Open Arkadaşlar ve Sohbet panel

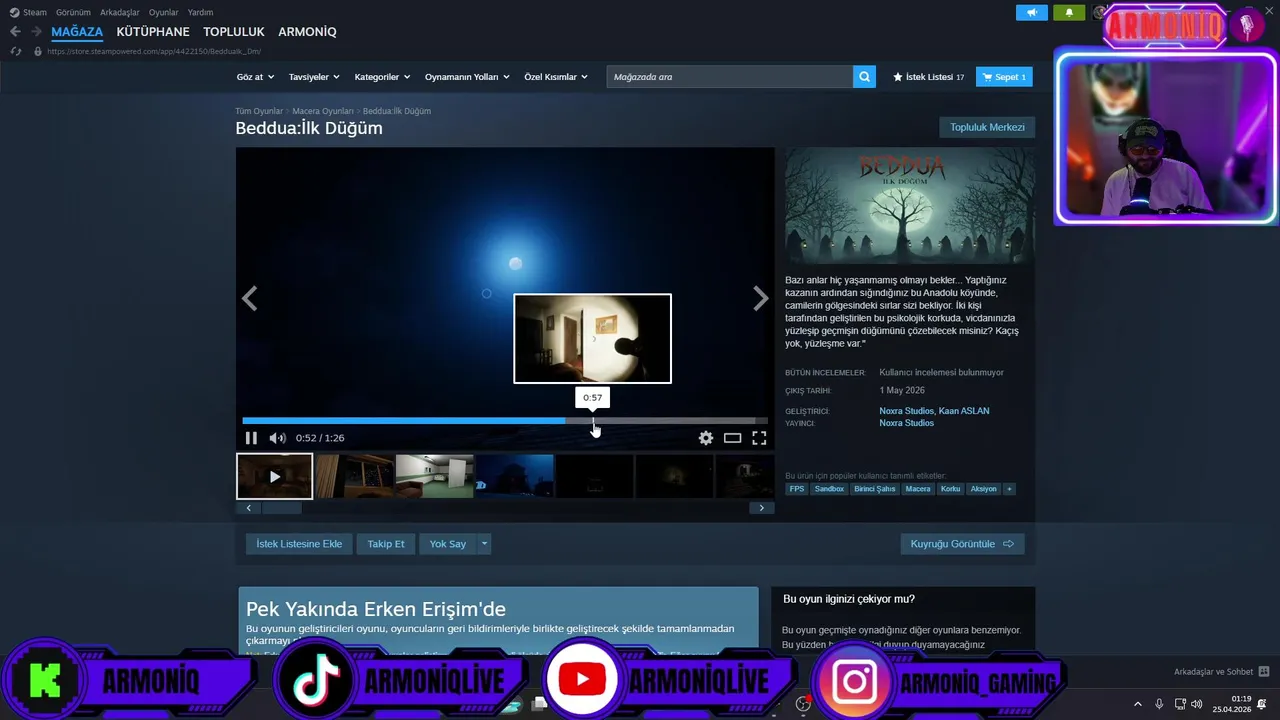tap(1221, 672)
